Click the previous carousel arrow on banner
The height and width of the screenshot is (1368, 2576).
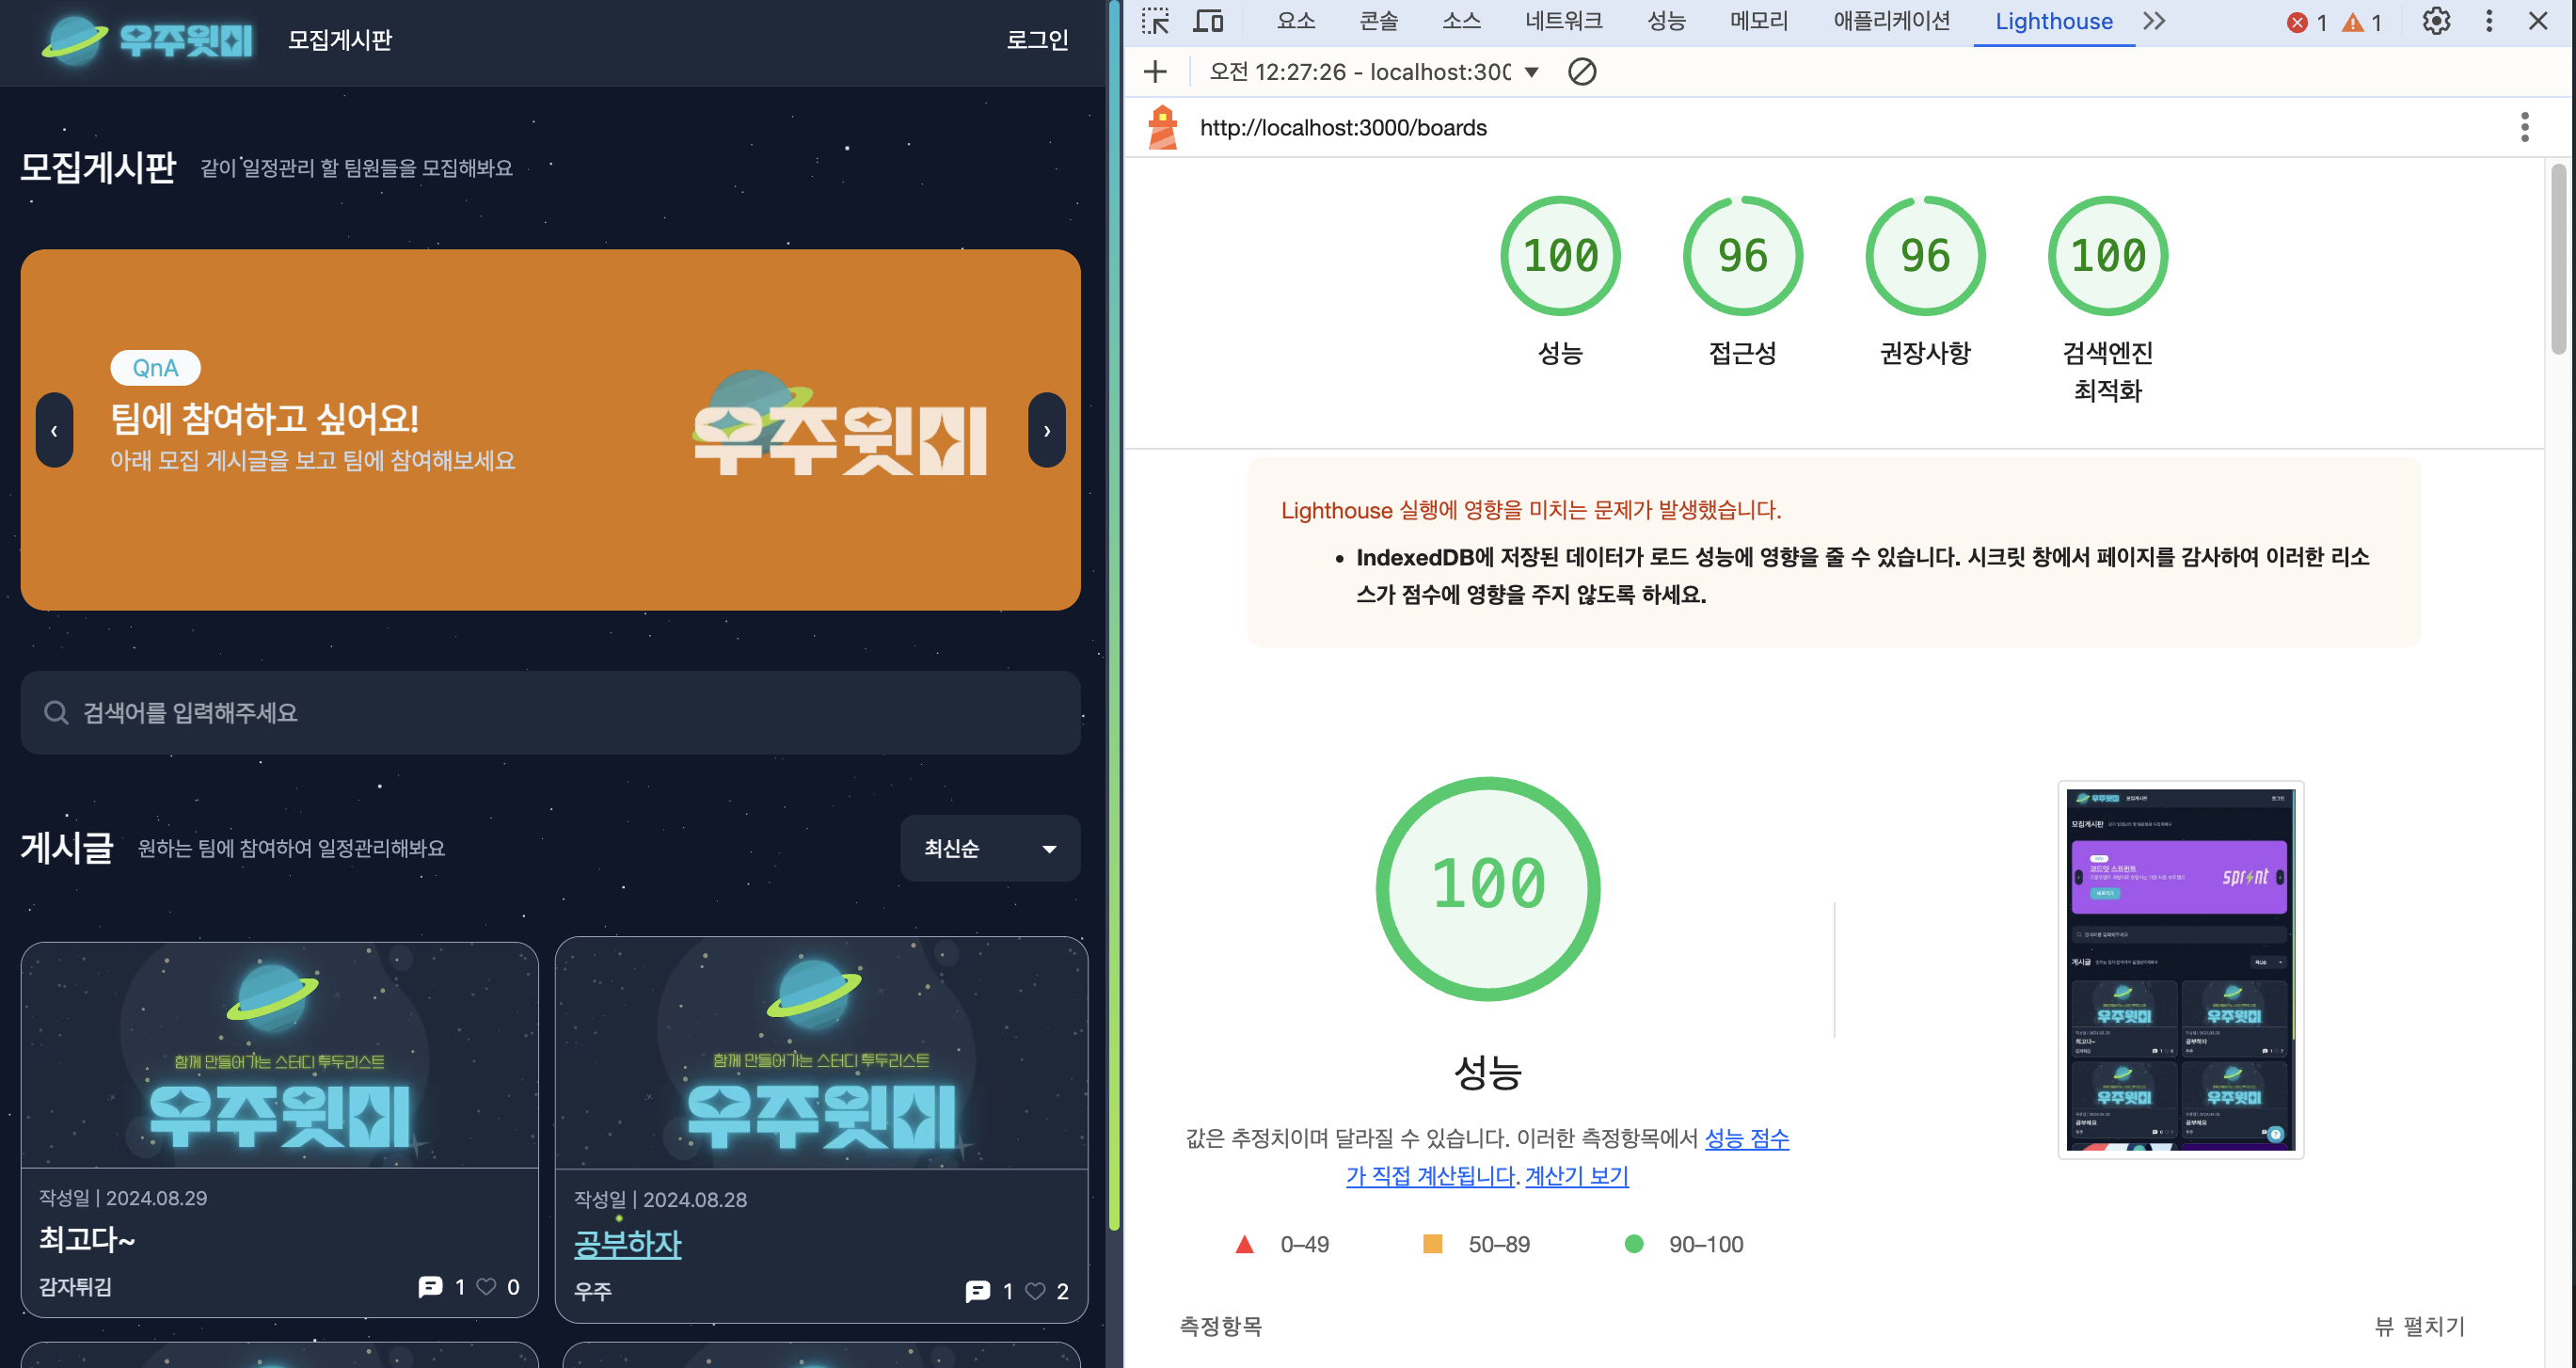(54, 430)
